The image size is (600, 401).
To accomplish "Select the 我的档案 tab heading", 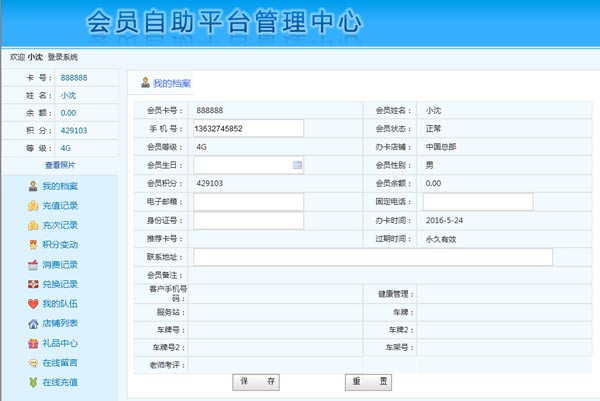I will 172,83.
